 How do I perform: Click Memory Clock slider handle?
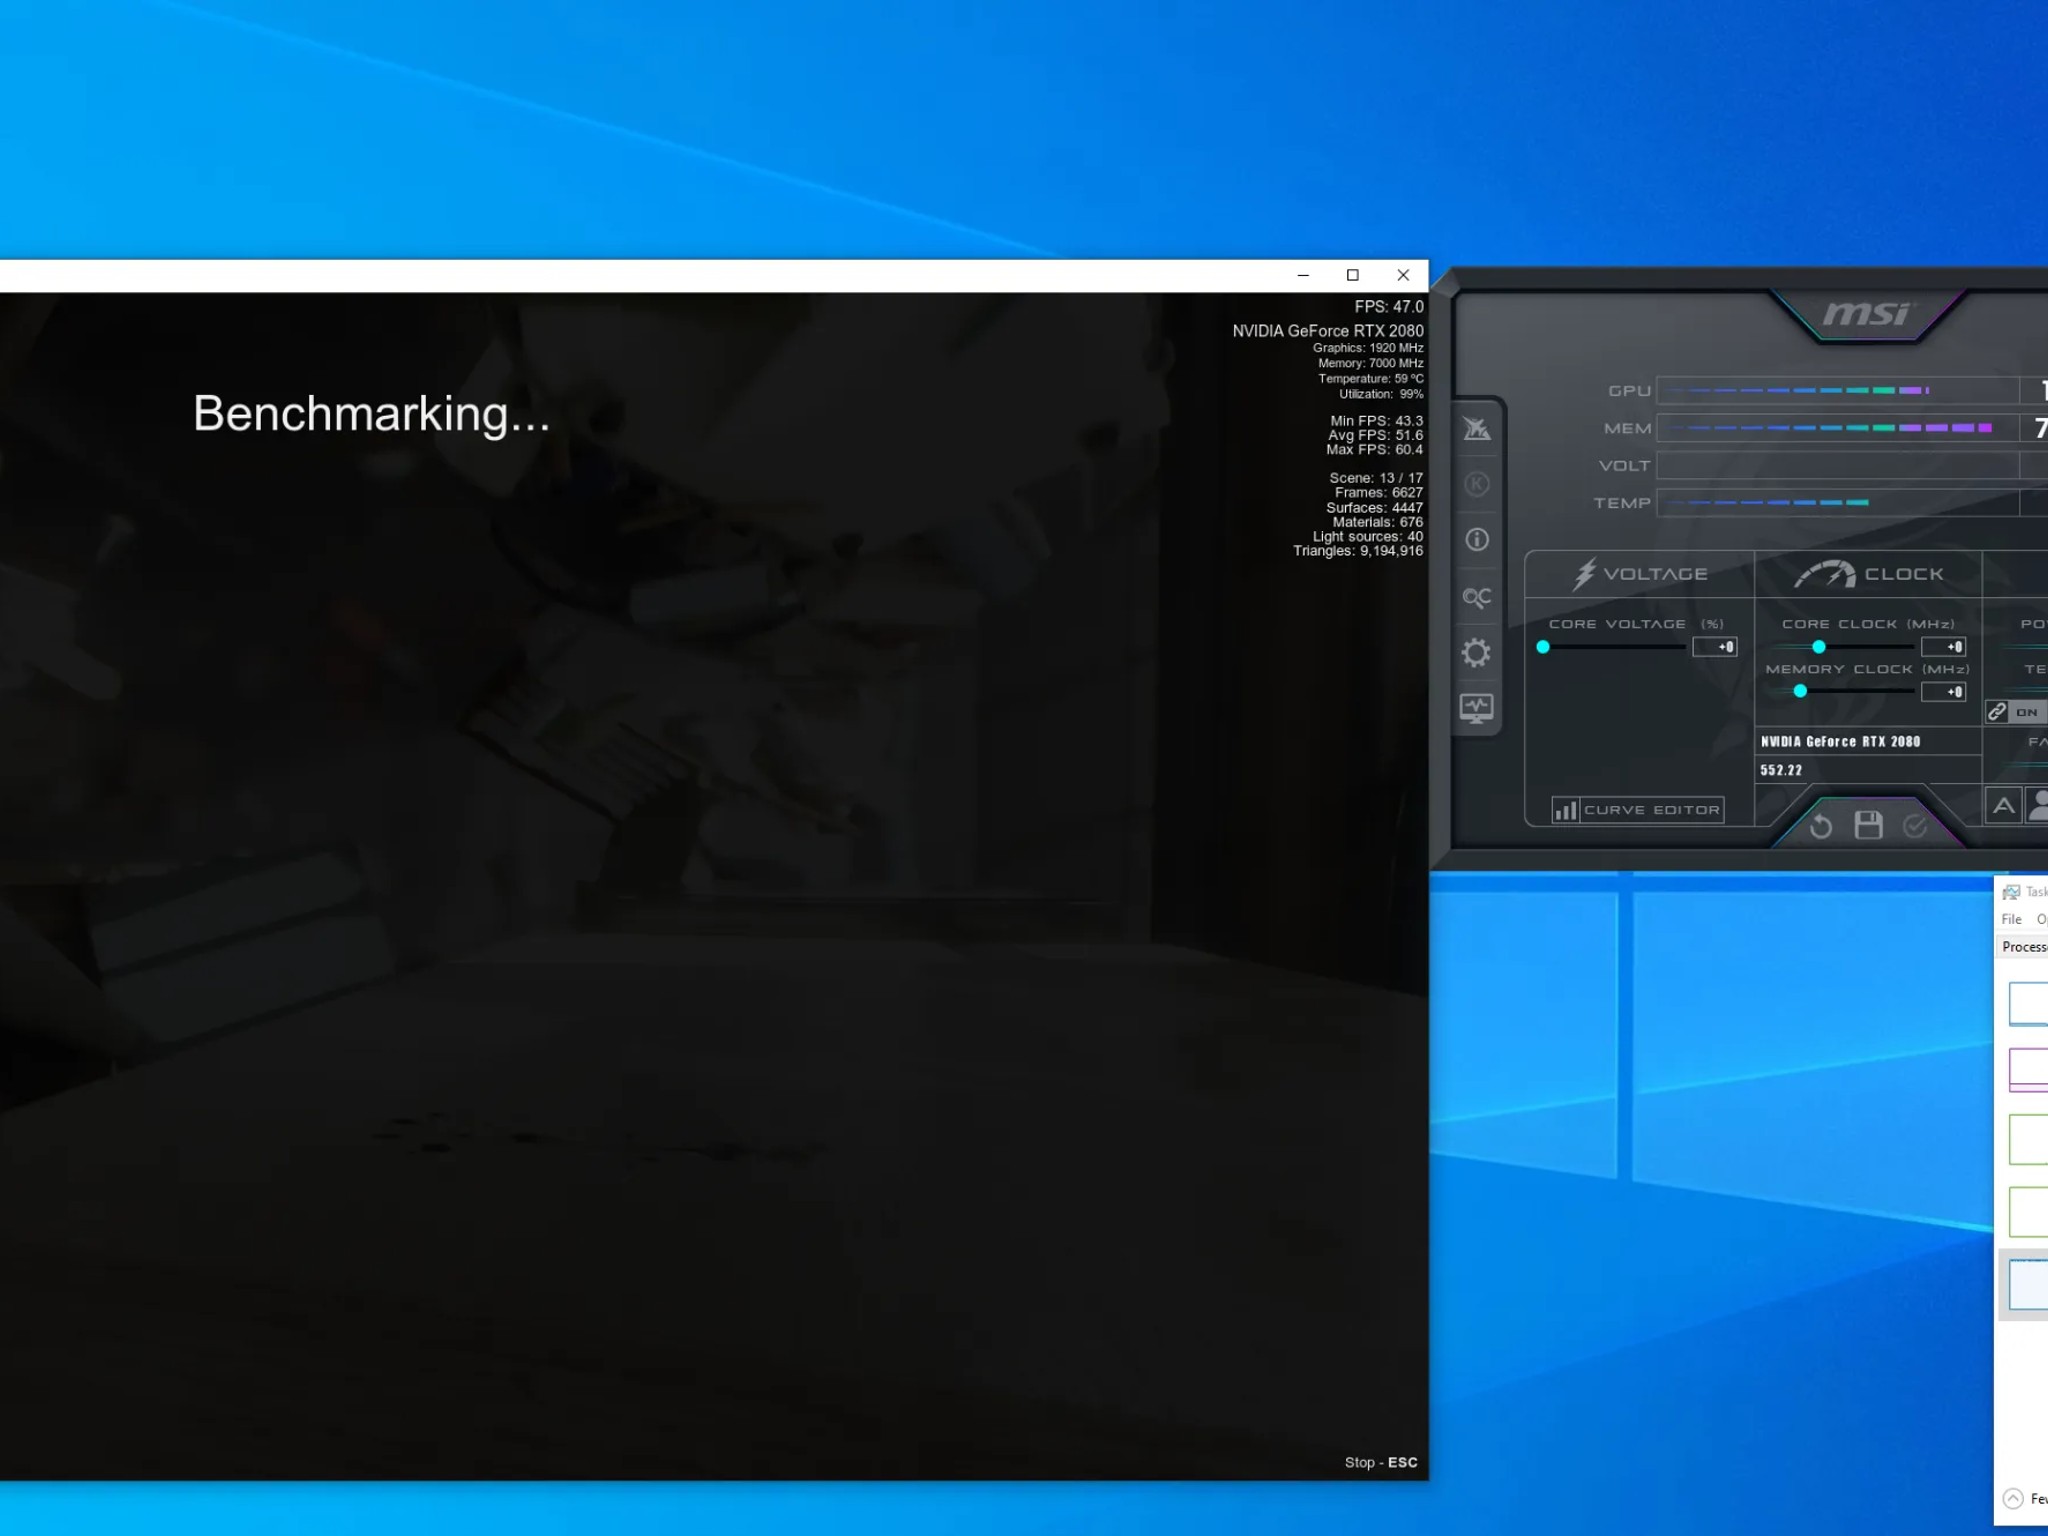tap(1800, 691)
